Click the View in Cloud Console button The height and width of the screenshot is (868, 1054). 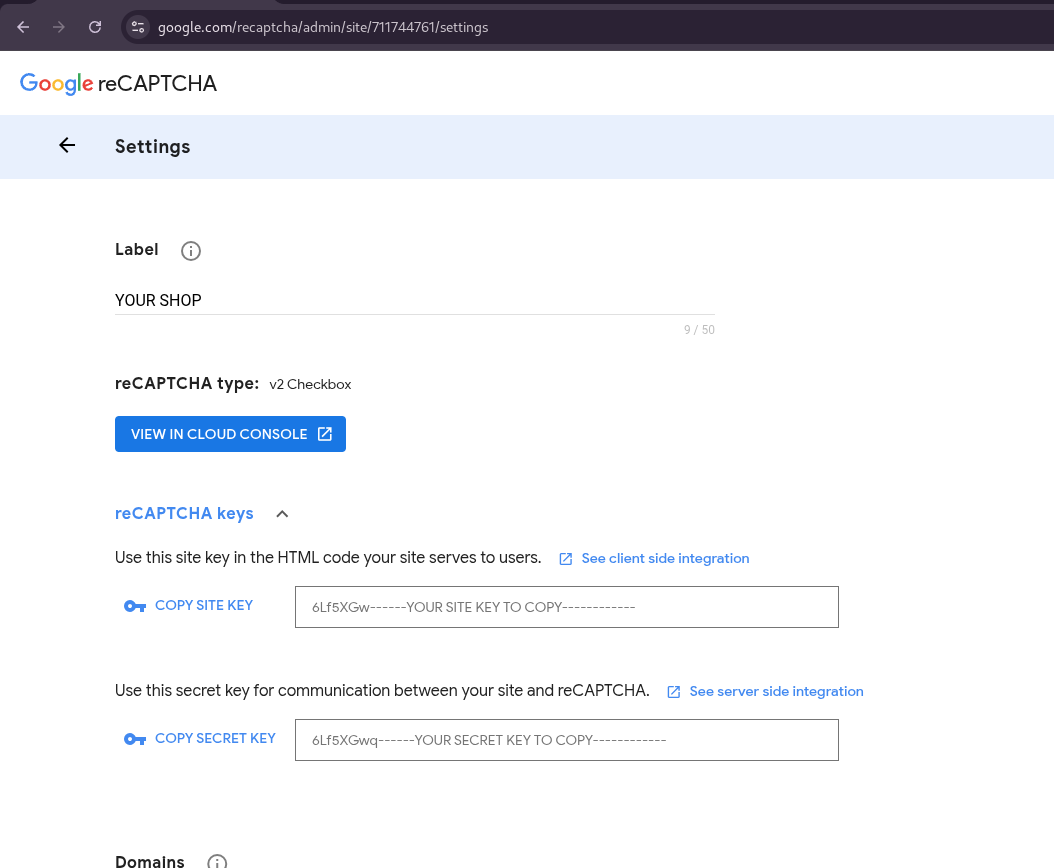(231, 434)
